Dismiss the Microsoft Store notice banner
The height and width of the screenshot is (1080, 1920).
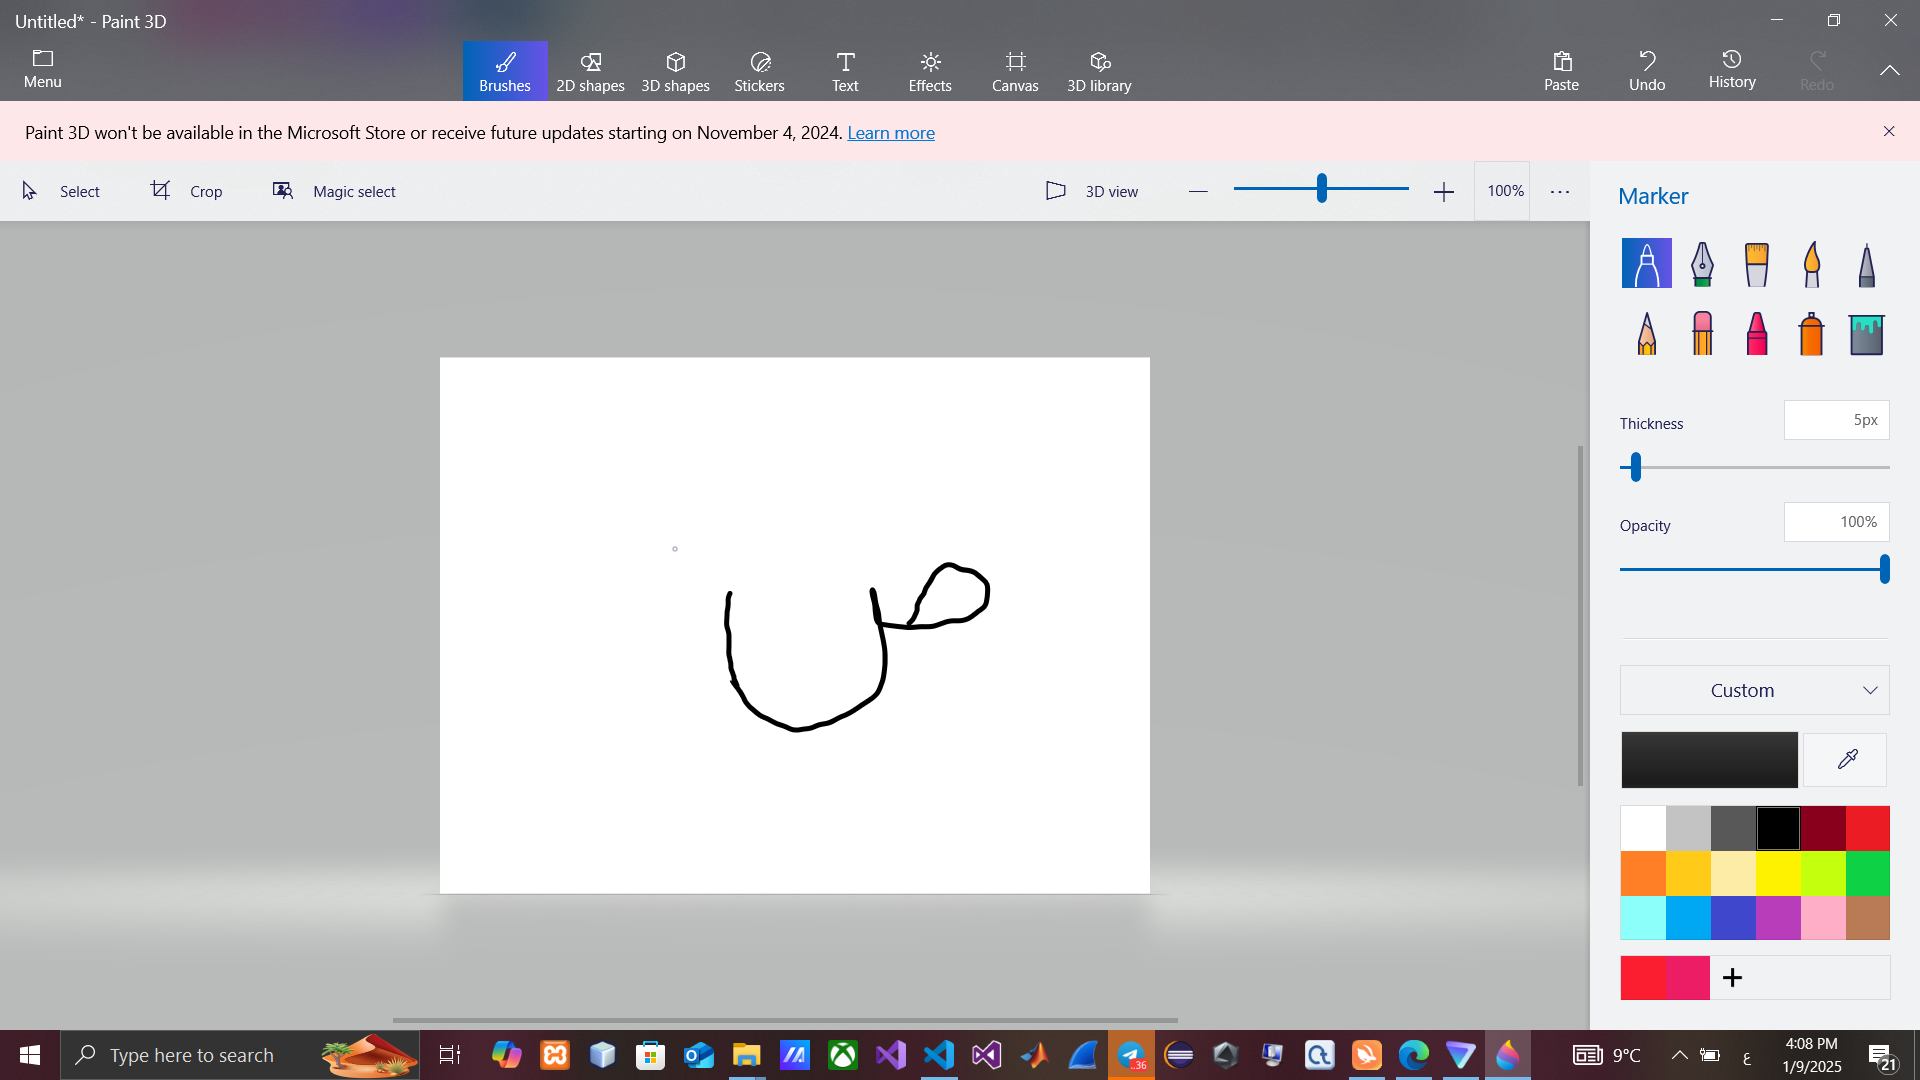click(1889, 131)
